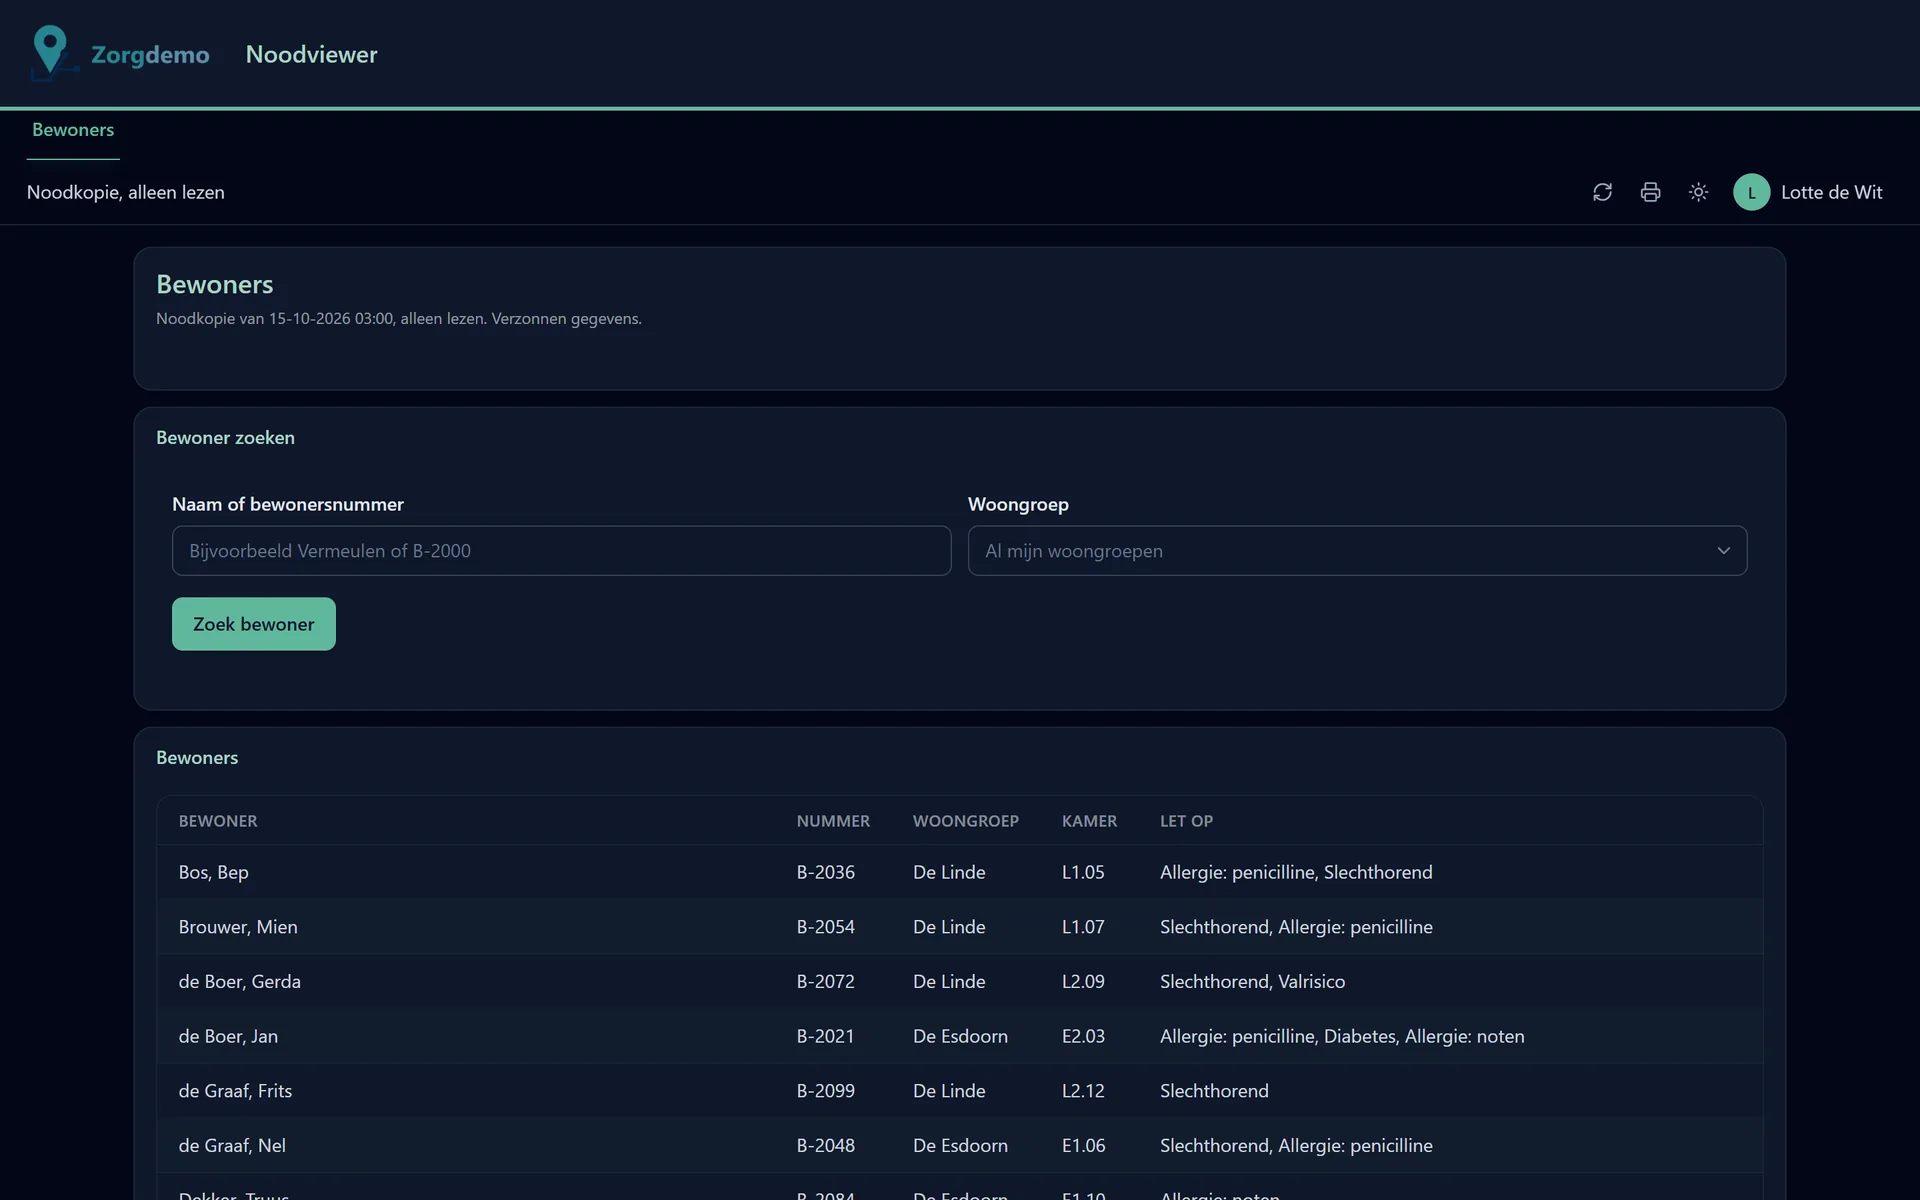Click the Zoek bewoner button

point(254,624)
